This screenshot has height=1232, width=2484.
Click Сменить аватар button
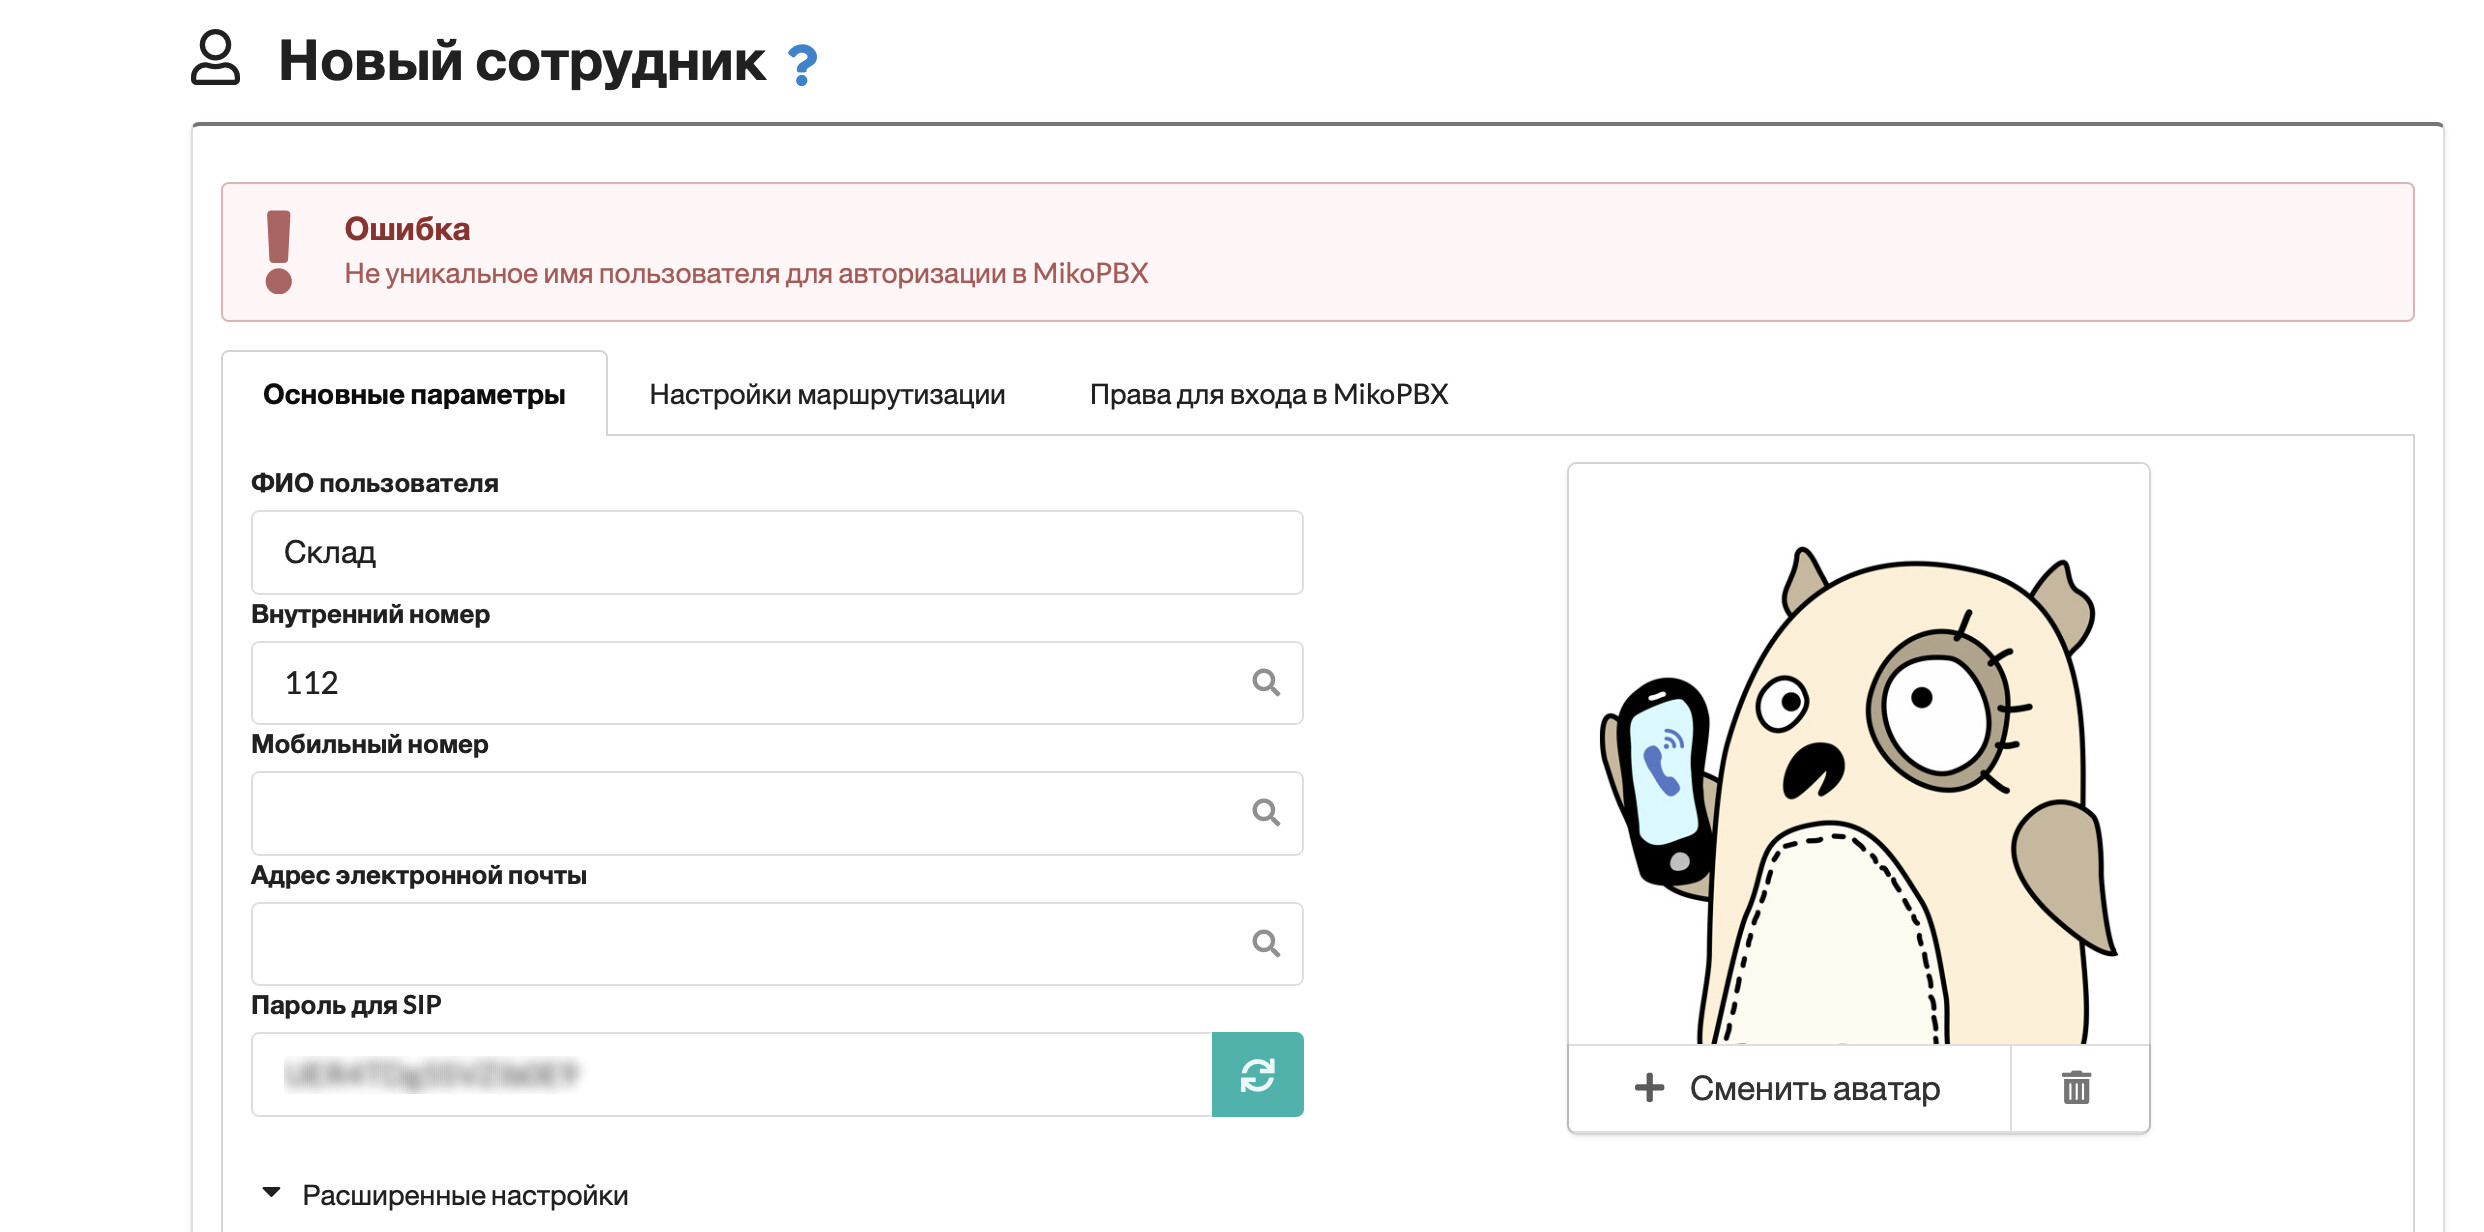pos(1813,1088)
